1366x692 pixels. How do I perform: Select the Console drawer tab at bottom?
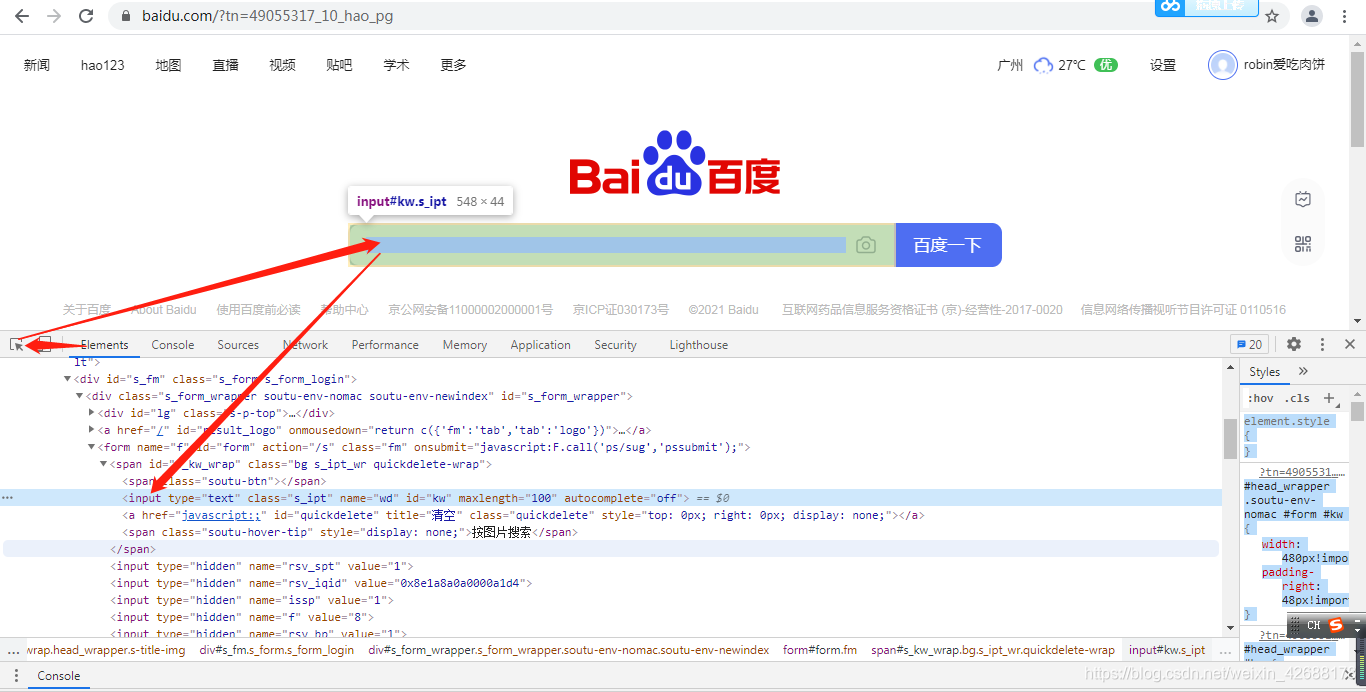pyautogui.click(x=59, y=676)
